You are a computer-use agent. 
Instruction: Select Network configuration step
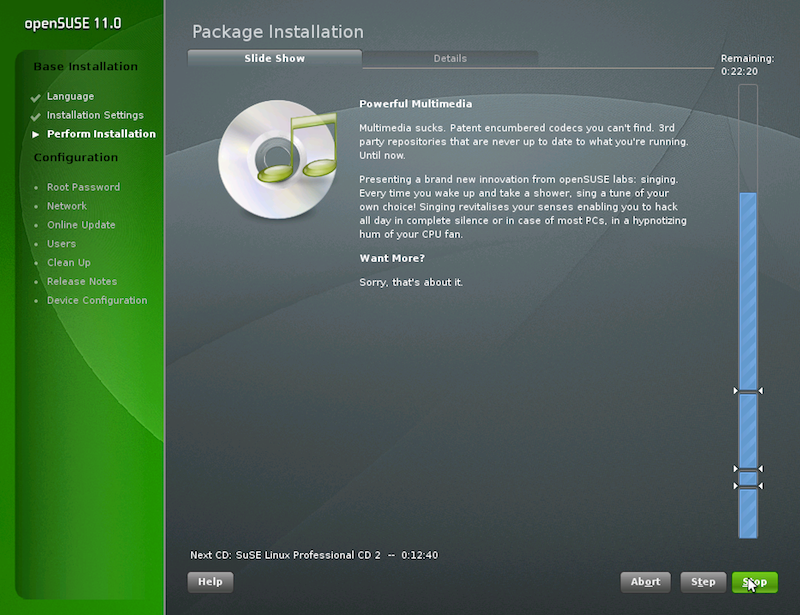point(67,206)
